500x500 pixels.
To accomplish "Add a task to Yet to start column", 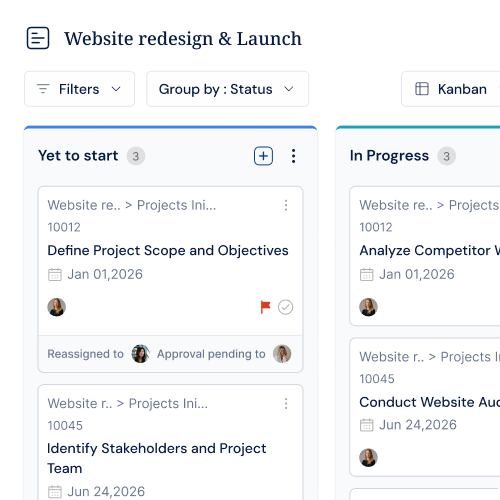I will [x=263, y=156].
